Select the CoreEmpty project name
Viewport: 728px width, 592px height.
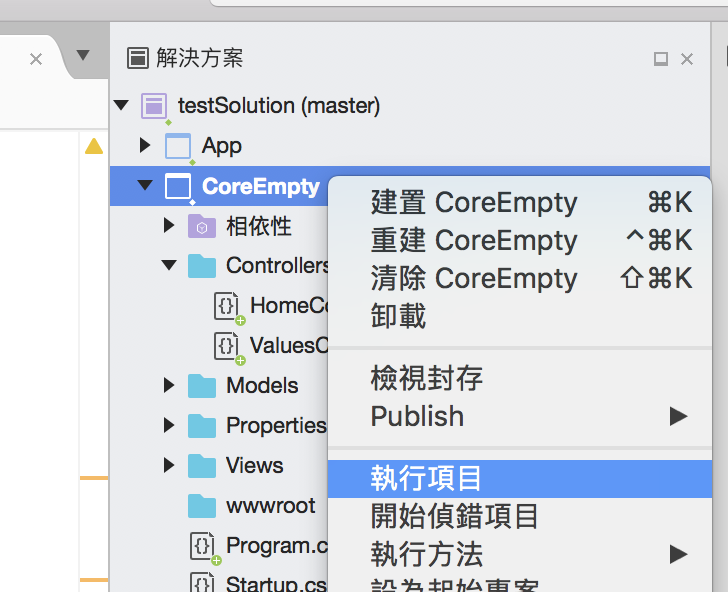click(261, 187)
